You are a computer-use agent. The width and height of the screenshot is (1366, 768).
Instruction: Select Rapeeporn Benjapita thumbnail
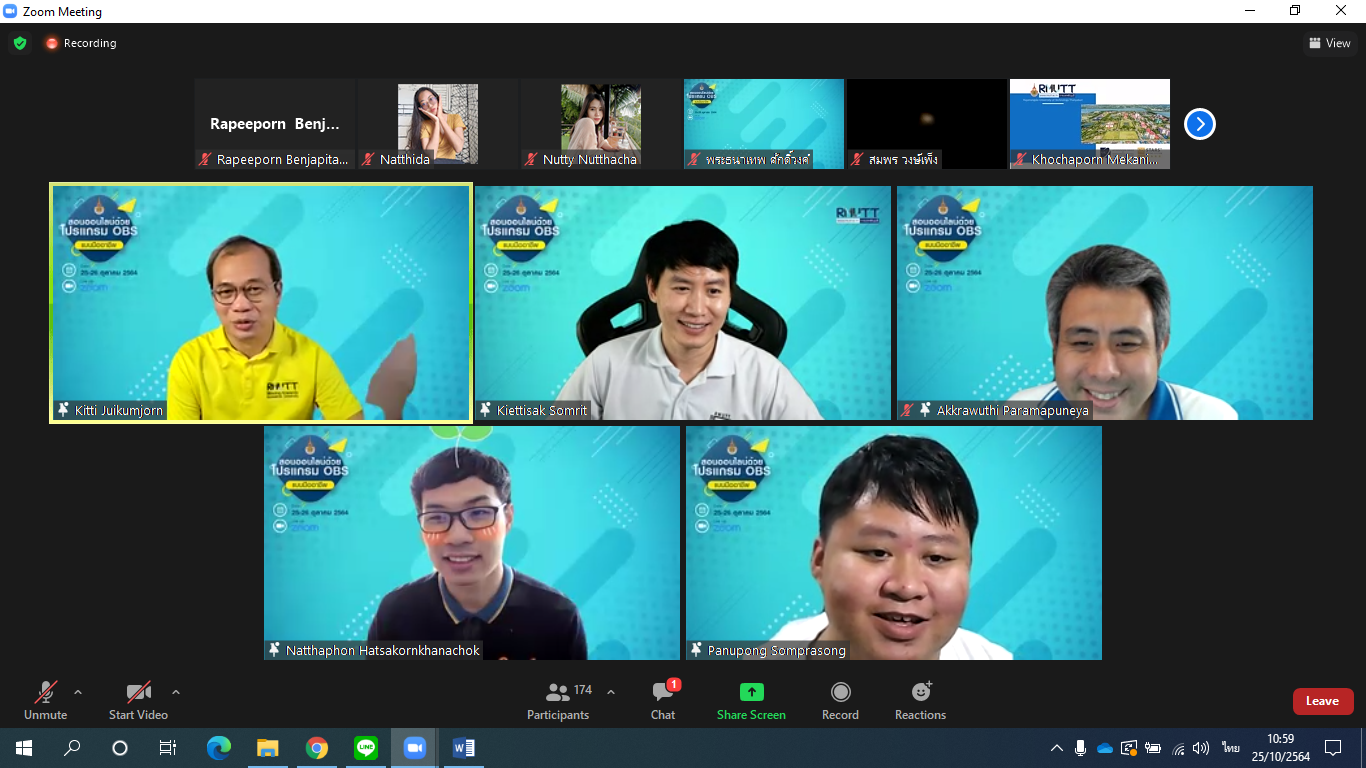click(275, 124)
